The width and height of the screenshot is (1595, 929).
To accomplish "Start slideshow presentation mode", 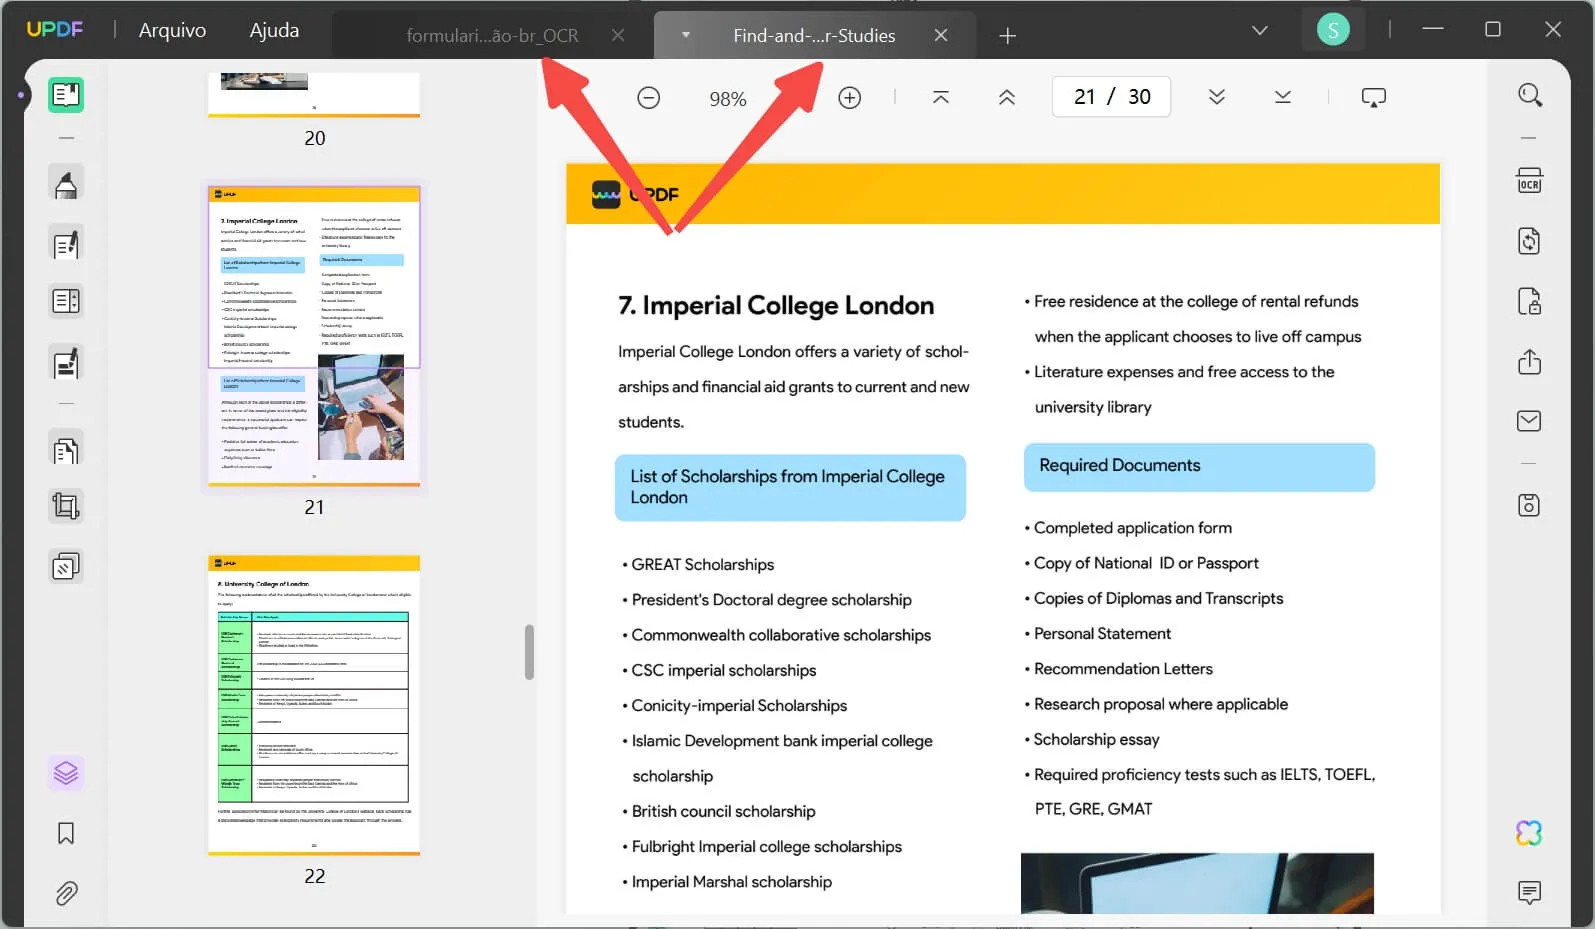I will pos(1374,97).
